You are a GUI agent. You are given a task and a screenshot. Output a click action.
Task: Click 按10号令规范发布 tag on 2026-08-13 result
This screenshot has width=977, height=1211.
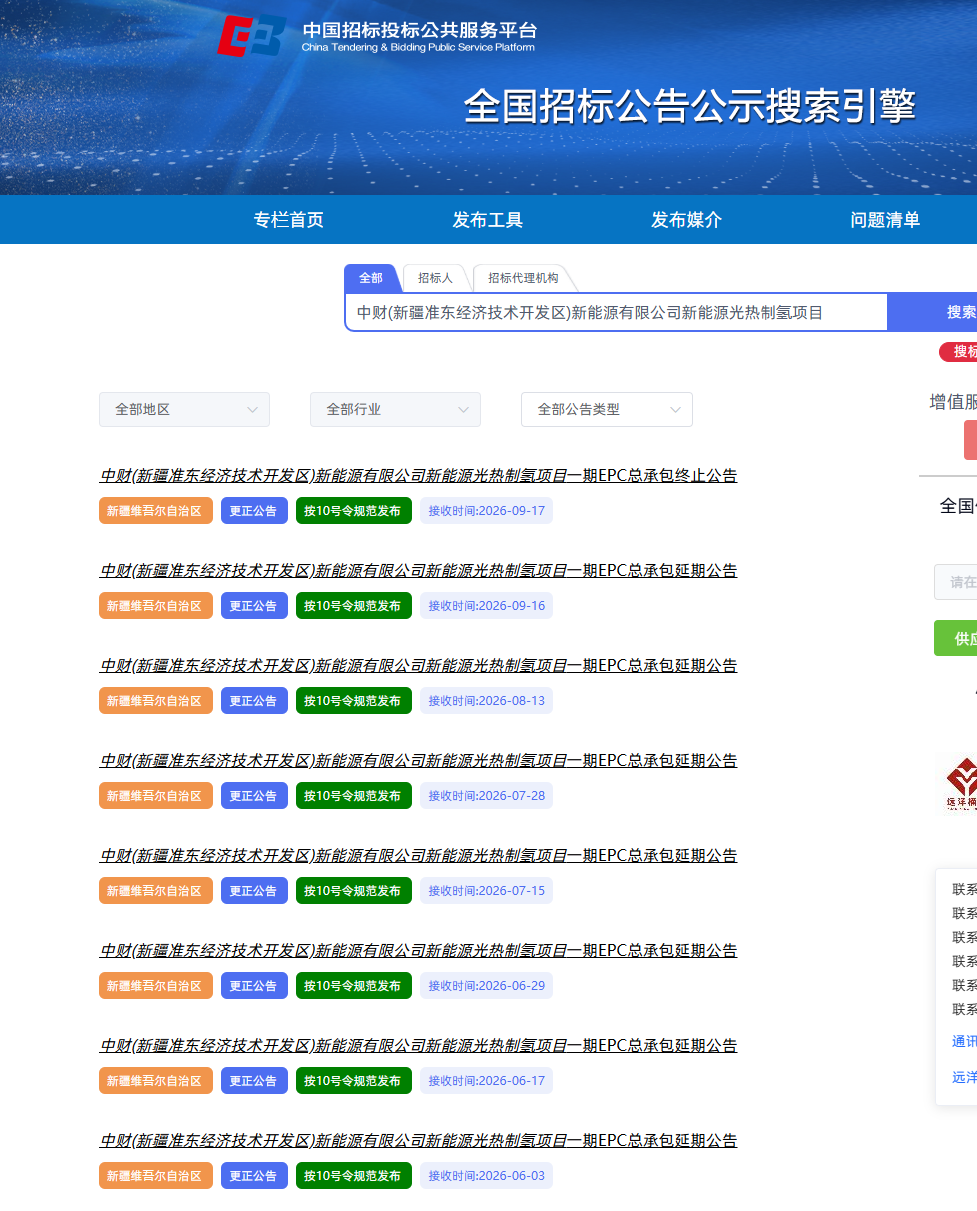point(354,701)
